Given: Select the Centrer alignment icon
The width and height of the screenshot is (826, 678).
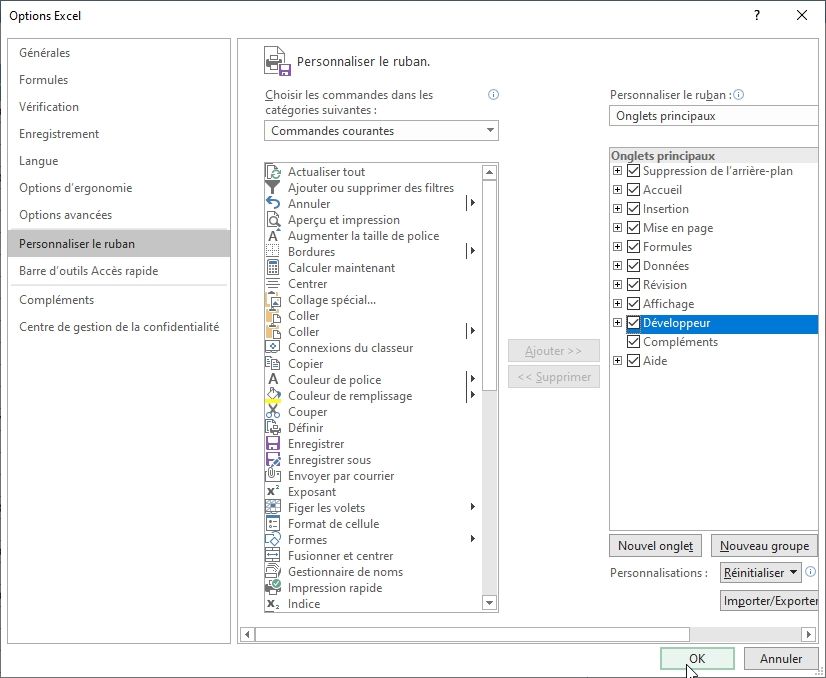Looking at the screenshot, I should 273,283.
